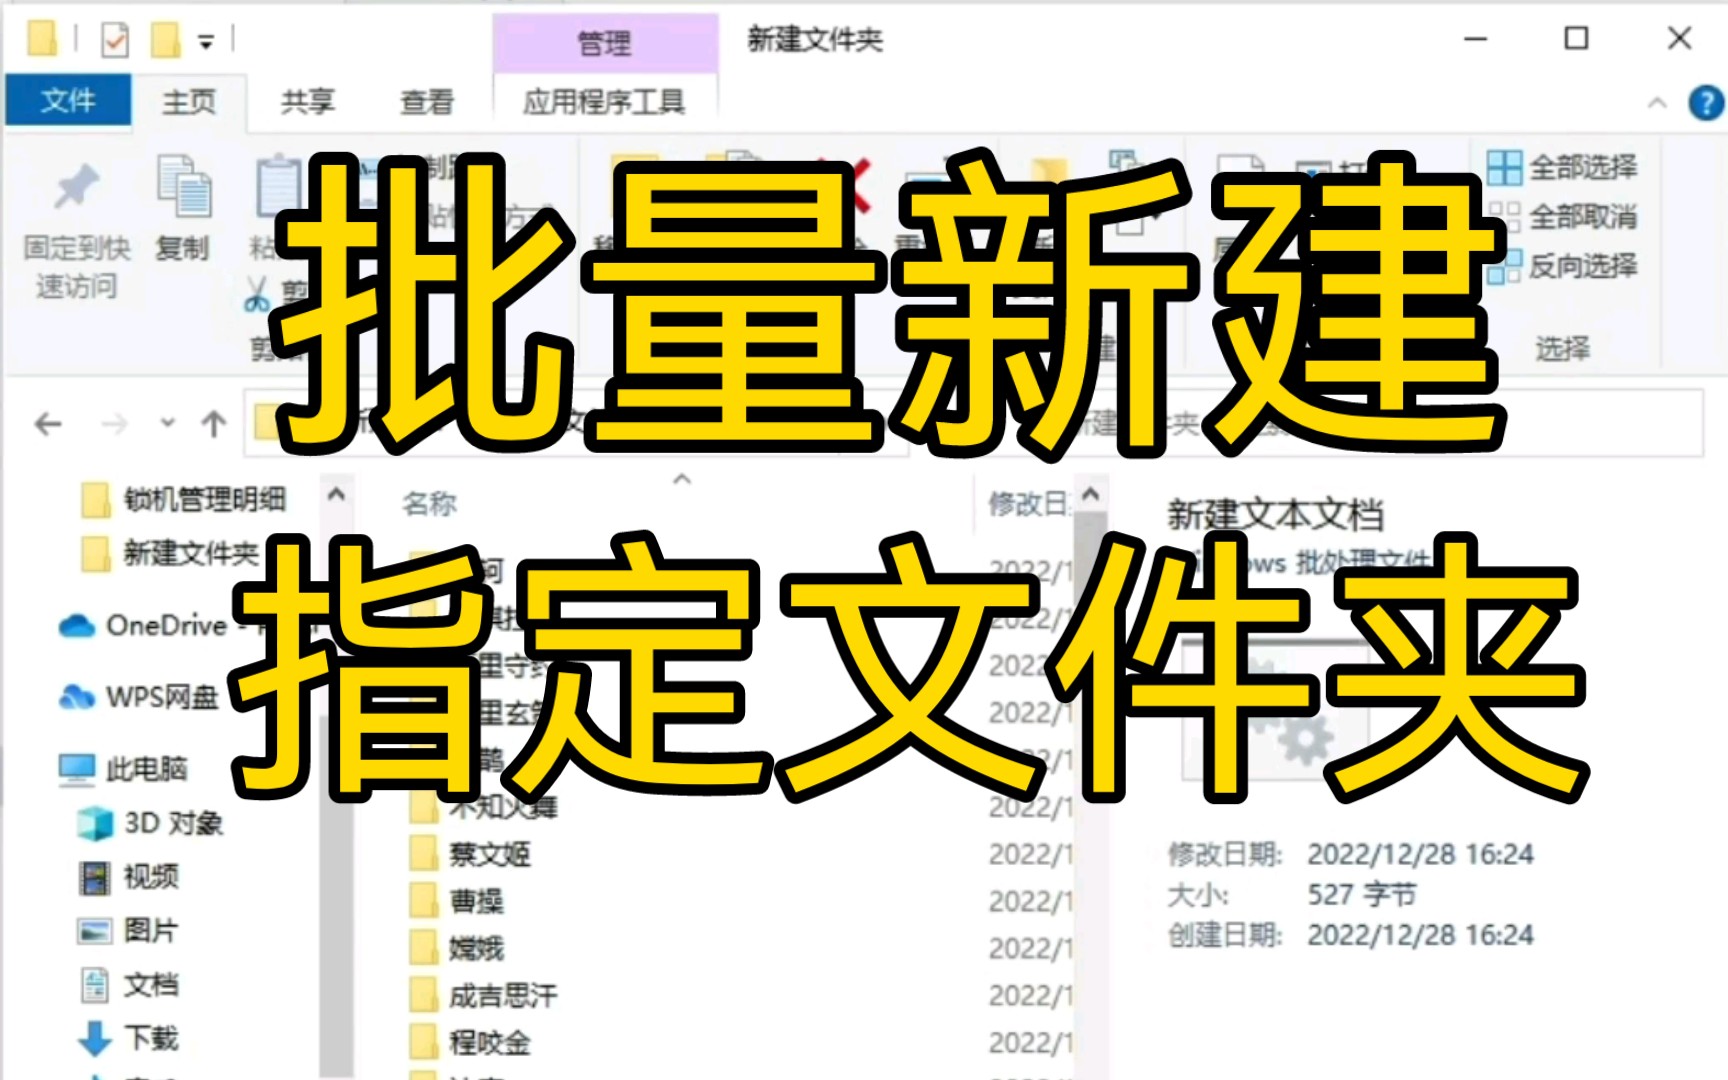Open the 文件 menu
Image resolution: width=1728 pixels, height=1080 pixels.
click(68, 102)
